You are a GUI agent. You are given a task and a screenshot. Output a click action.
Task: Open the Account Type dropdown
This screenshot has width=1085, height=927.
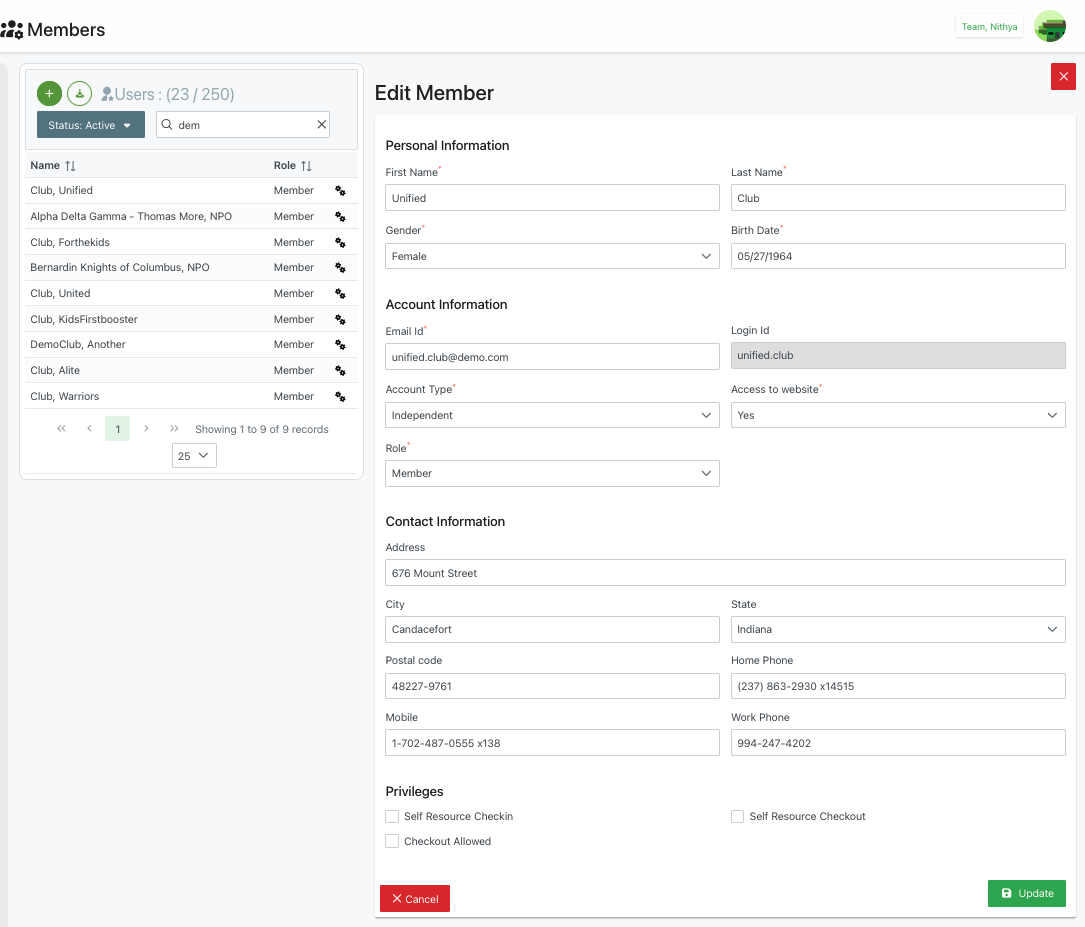coord(552,415)
